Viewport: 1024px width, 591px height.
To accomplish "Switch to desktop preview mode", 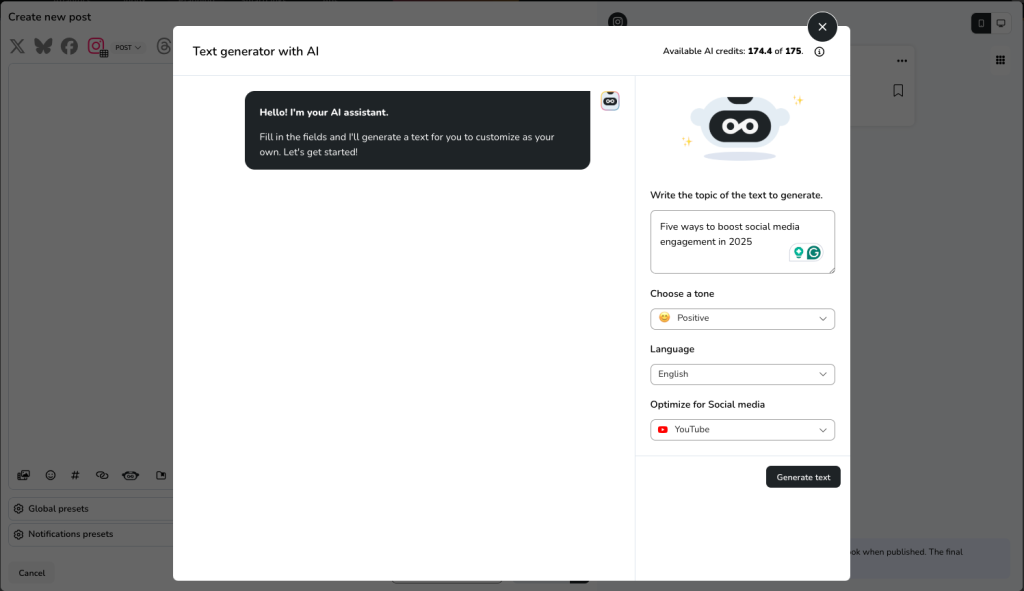I will (1002, 23).
